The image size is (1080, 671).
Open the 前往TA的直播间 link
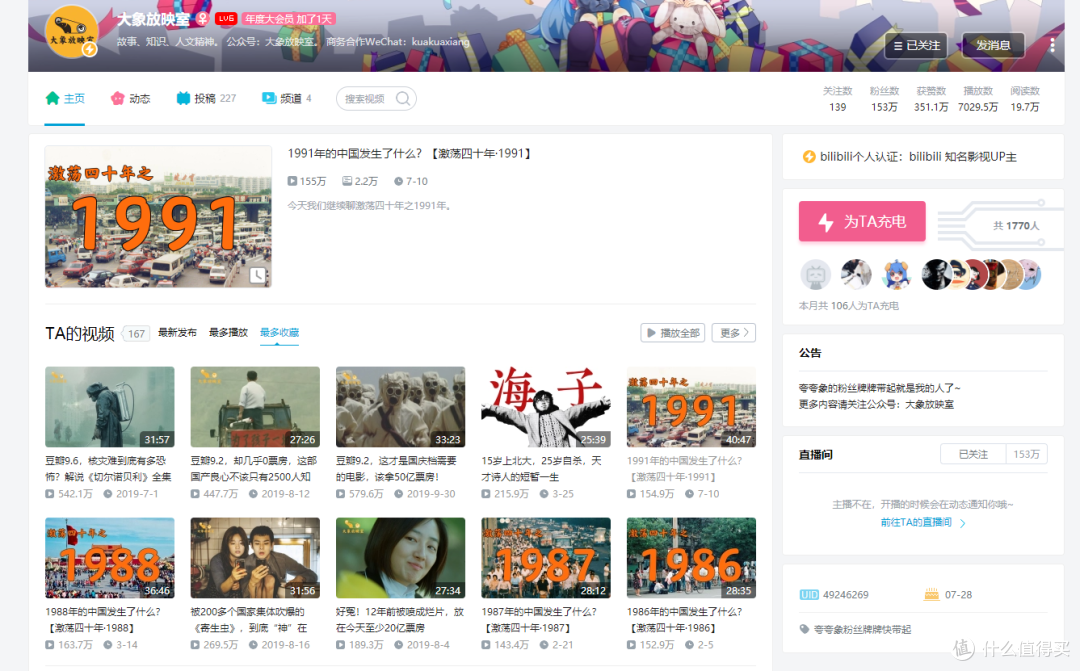[923, 523]
